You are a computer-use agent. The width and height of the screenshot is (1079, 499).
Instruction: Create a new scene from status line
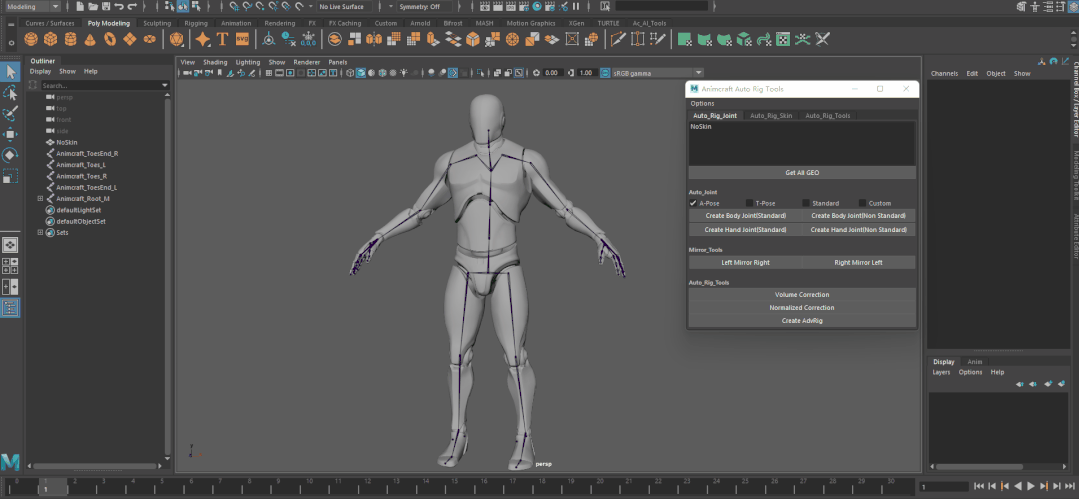80,6
